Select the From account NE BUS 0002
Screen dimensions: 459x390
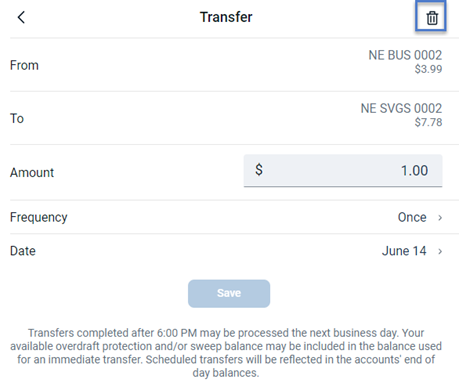[x=405, y=55]
